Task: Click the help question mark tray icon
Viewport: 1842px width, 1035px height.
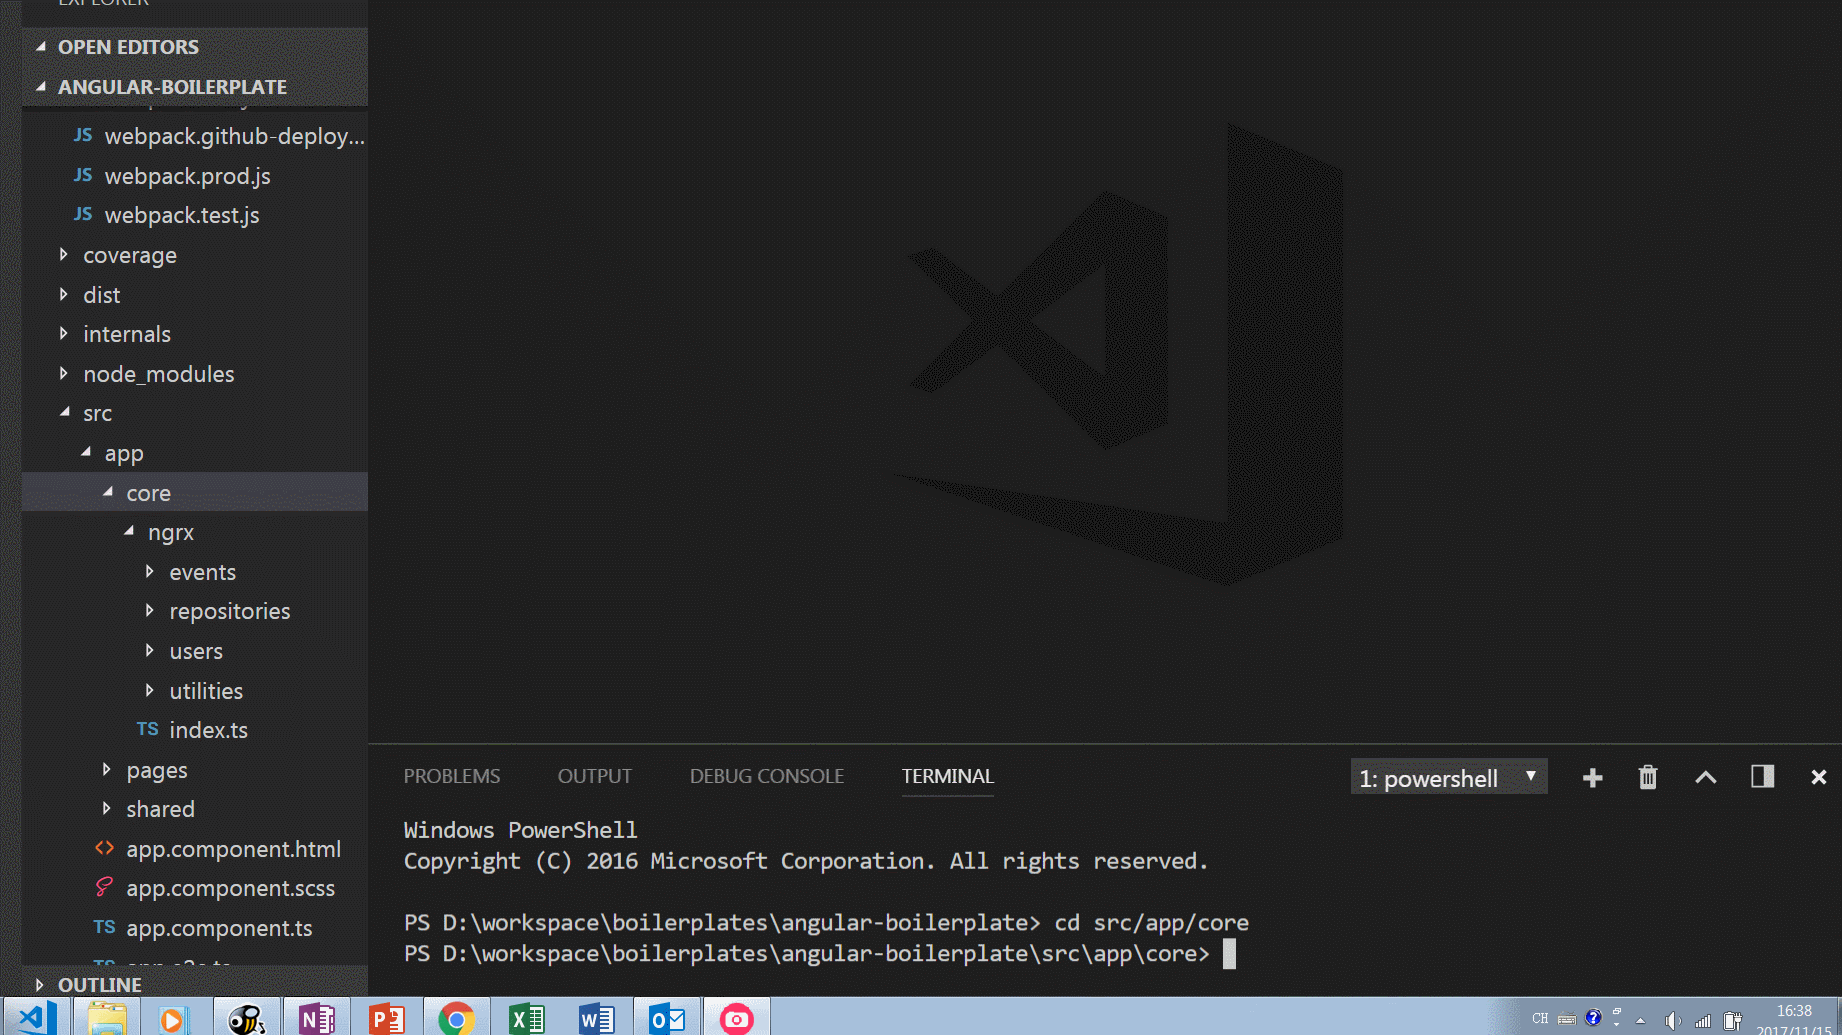Action: click(x=1593, y=1018)
